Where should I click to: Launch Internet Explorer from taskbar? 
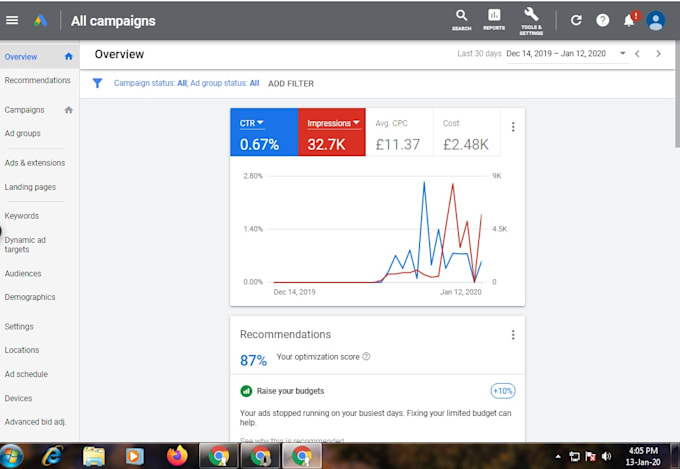click(x=52, y=456)
